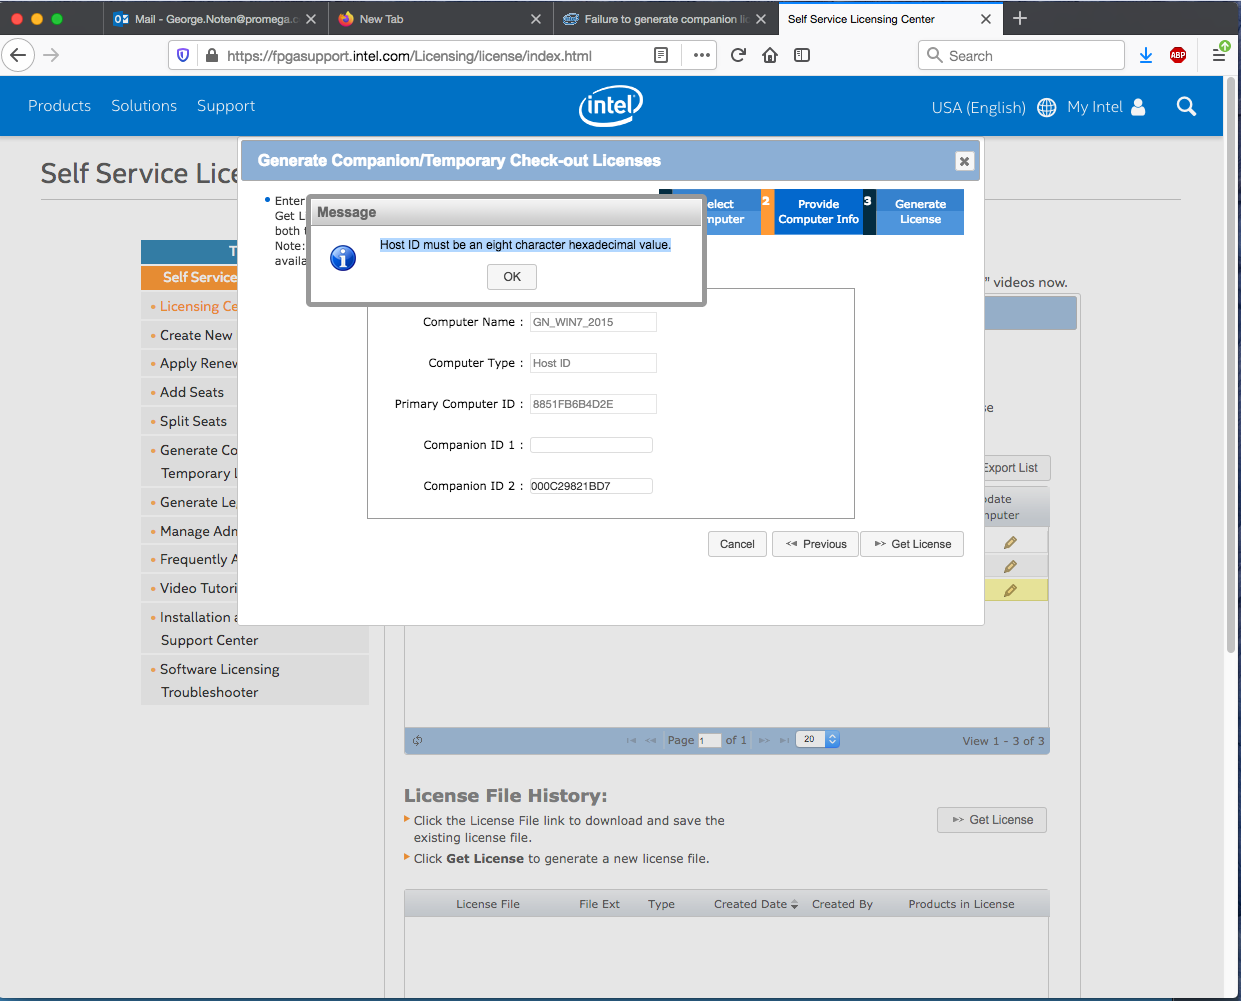Click the Intel logo
This screenshot has height=1001, width=1241.
pyautogui.click(x=611, y=105)
